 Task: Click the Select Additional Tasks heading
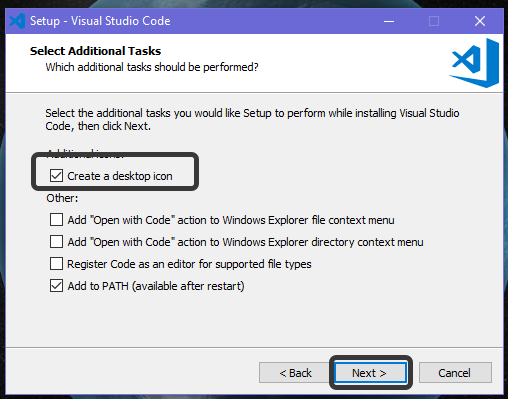point(95,51)
